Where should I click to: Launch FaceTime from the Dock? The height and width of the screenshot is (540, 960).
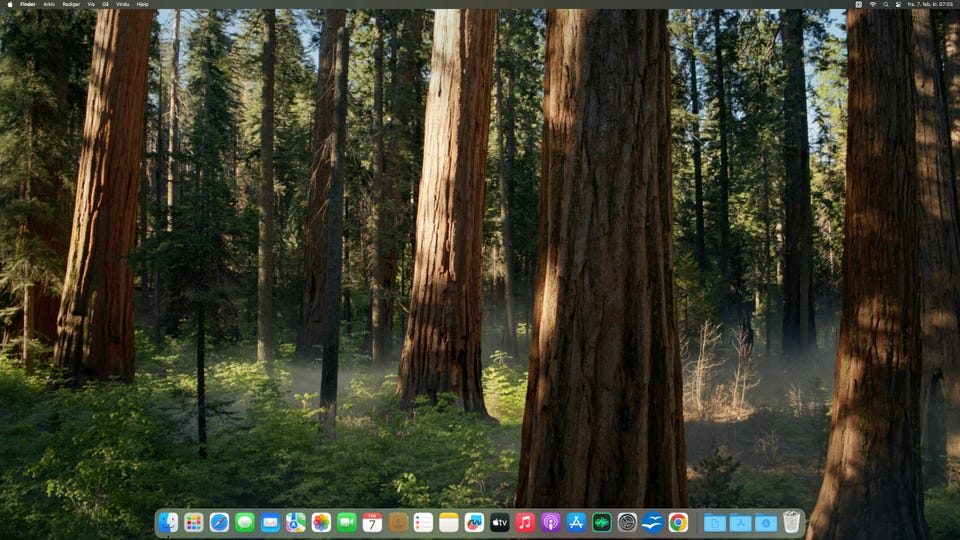[x=347, y=522]
